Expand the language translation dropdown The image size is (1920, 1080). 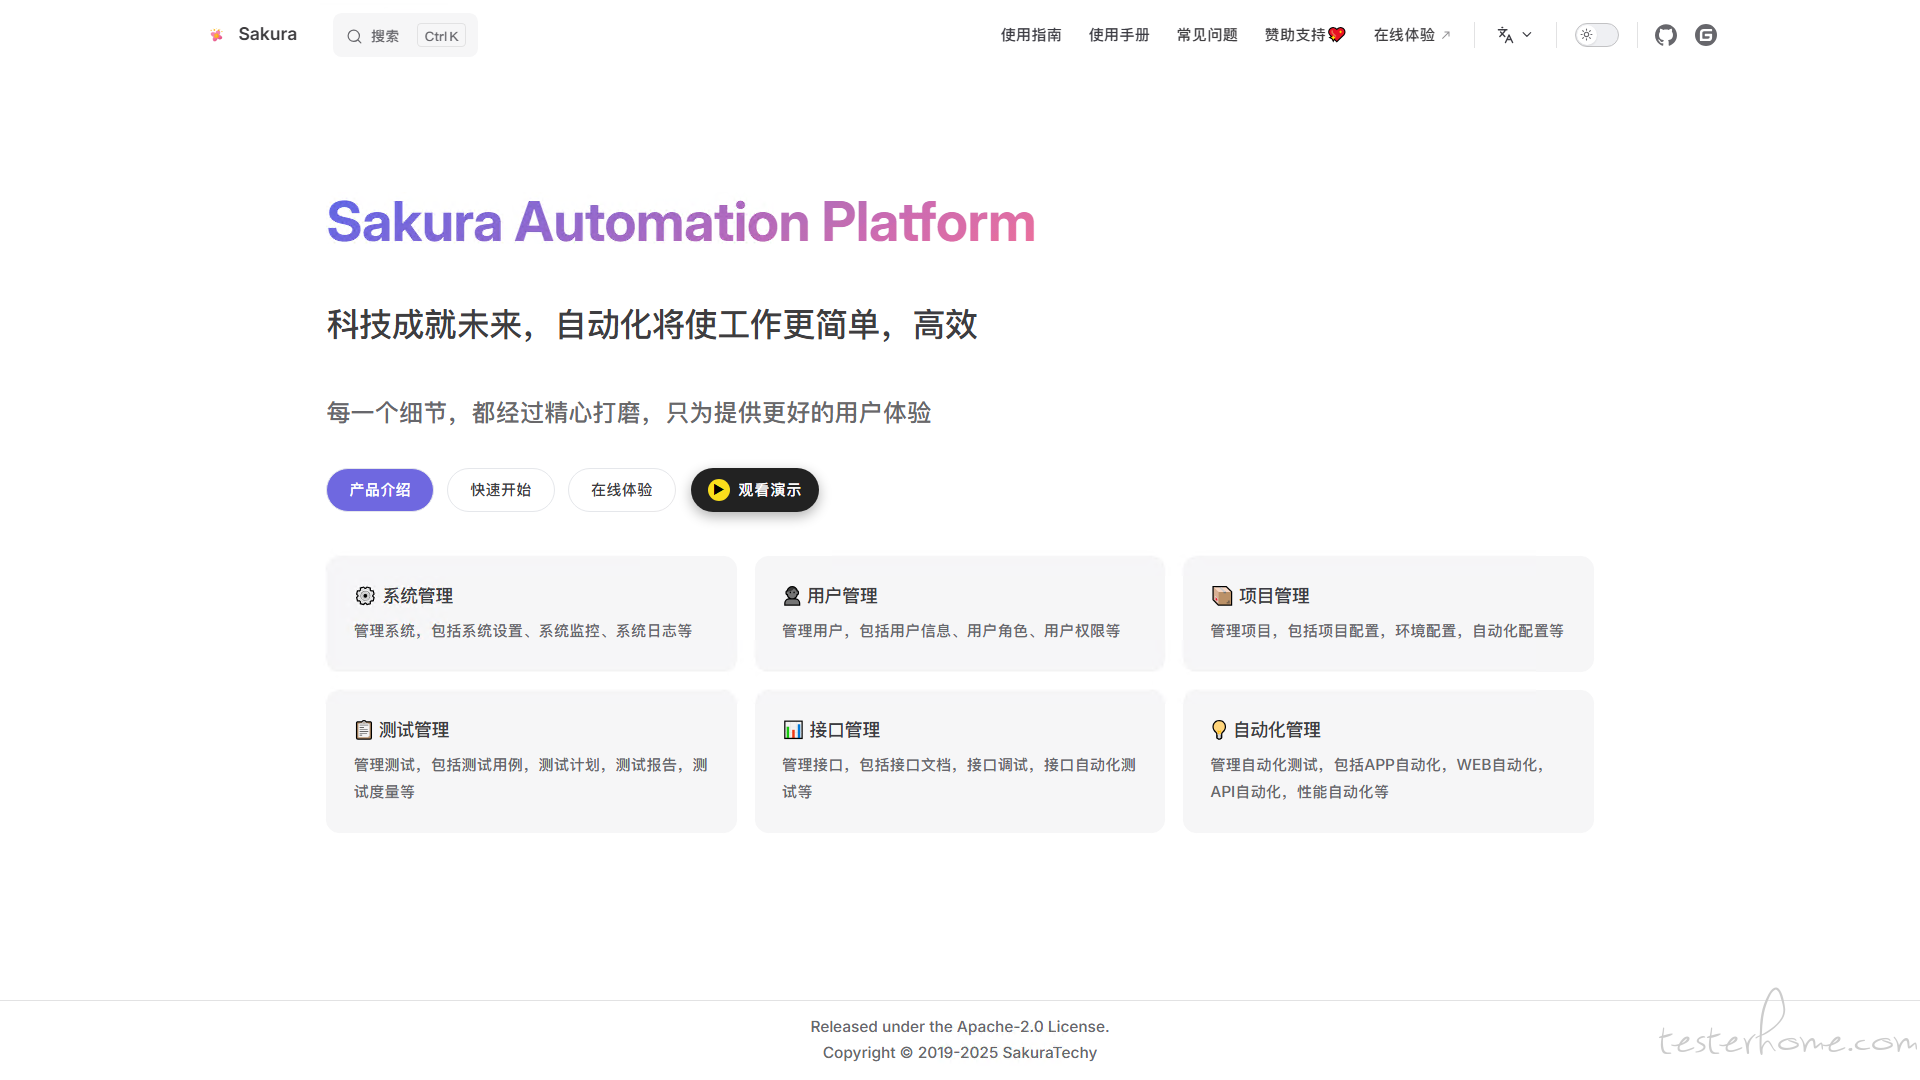coord(1514,35)
